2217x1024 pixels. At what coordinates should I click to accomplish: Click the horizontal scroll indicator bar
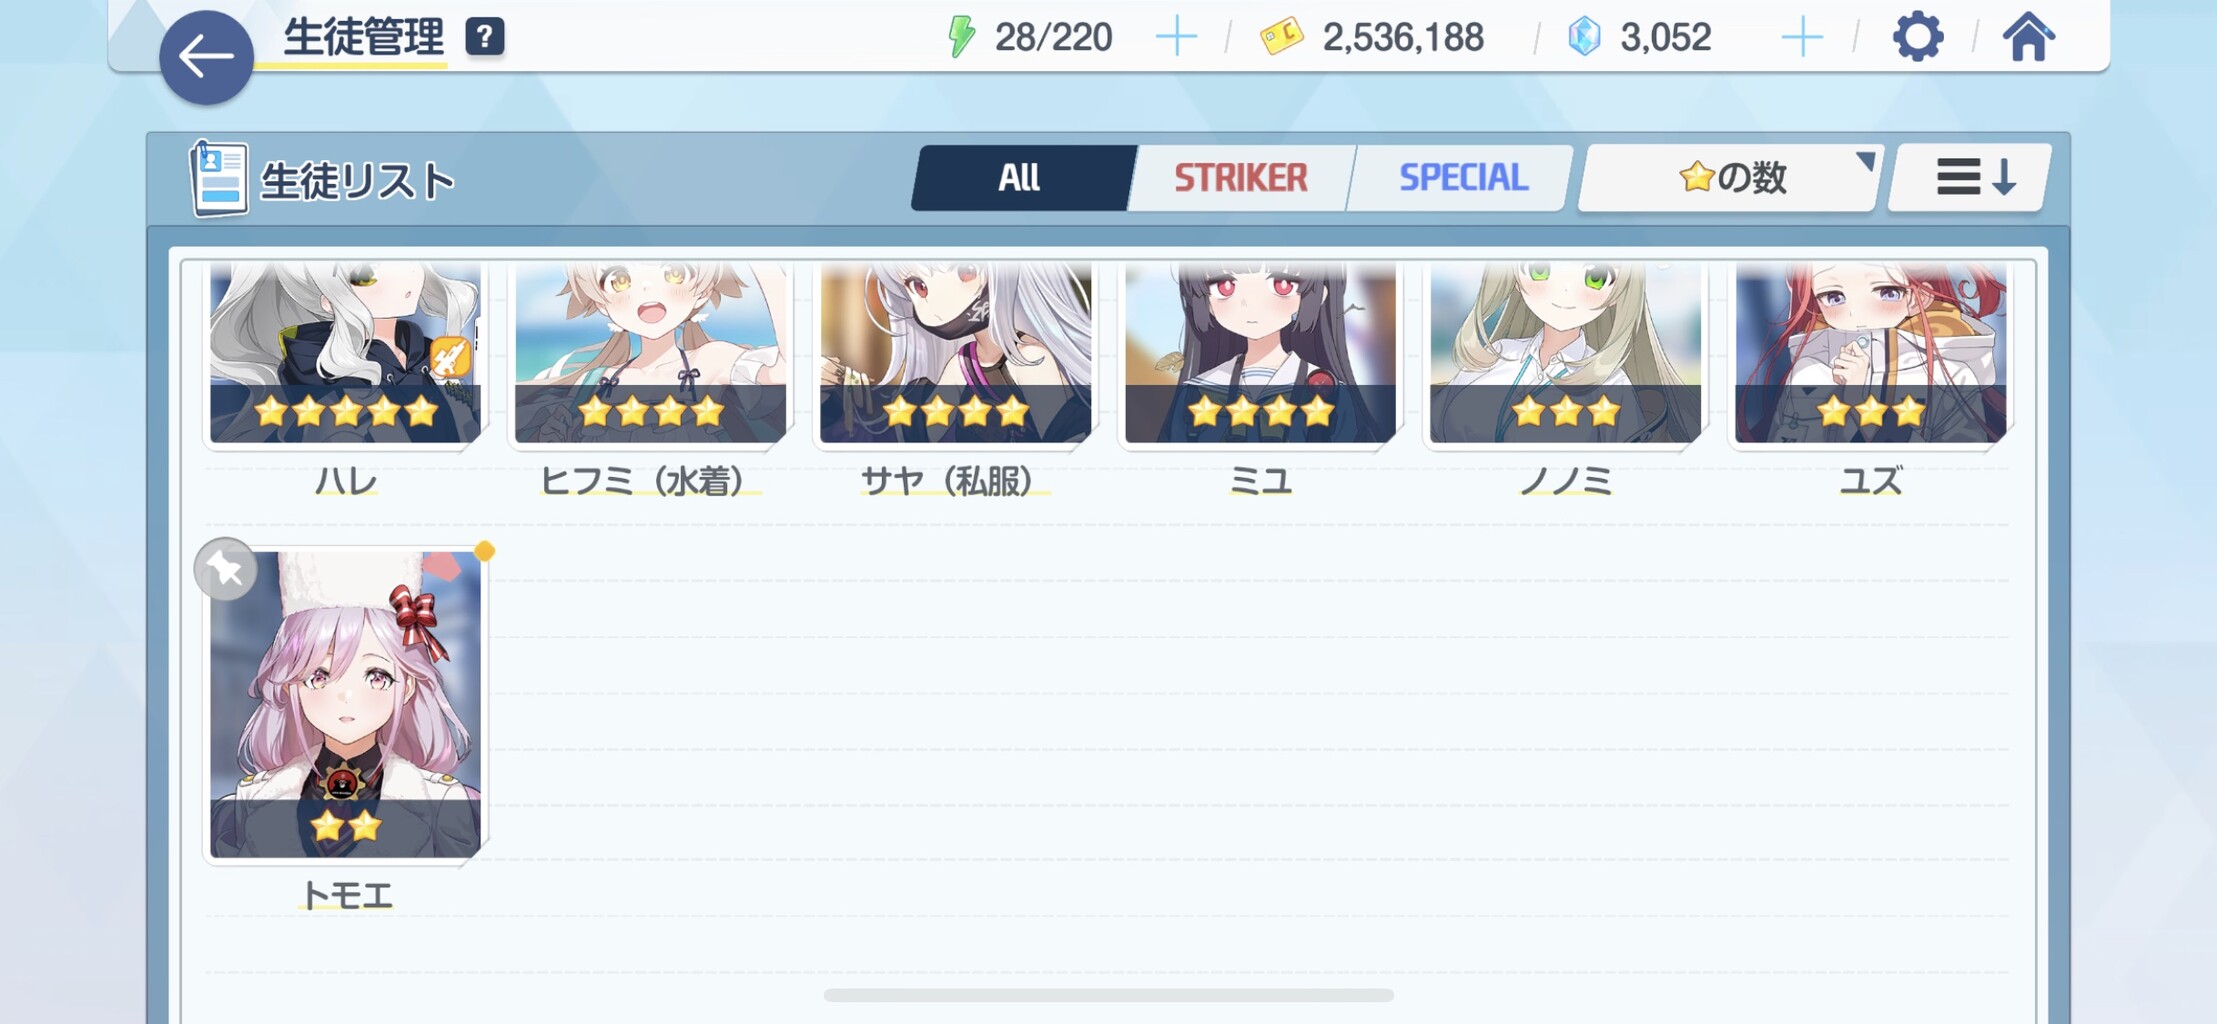pos(1108,995)
